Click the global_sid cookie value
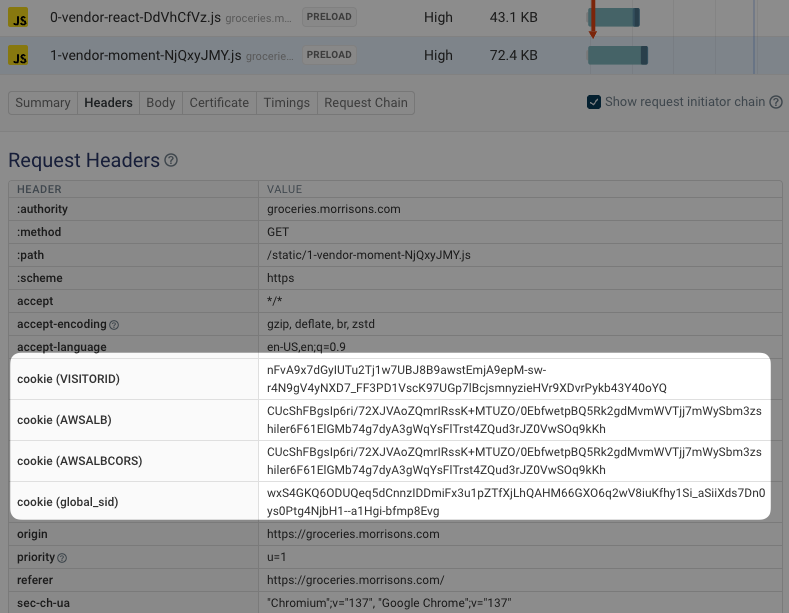This screenshot has width=789, height=613. pos(516,502)
